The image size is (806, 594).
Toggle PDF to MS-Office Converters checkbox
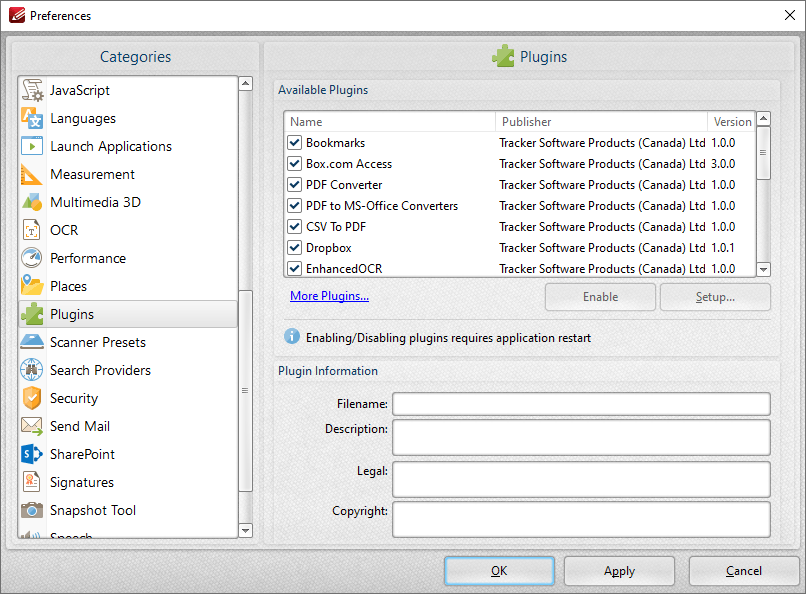pos(295,206)
